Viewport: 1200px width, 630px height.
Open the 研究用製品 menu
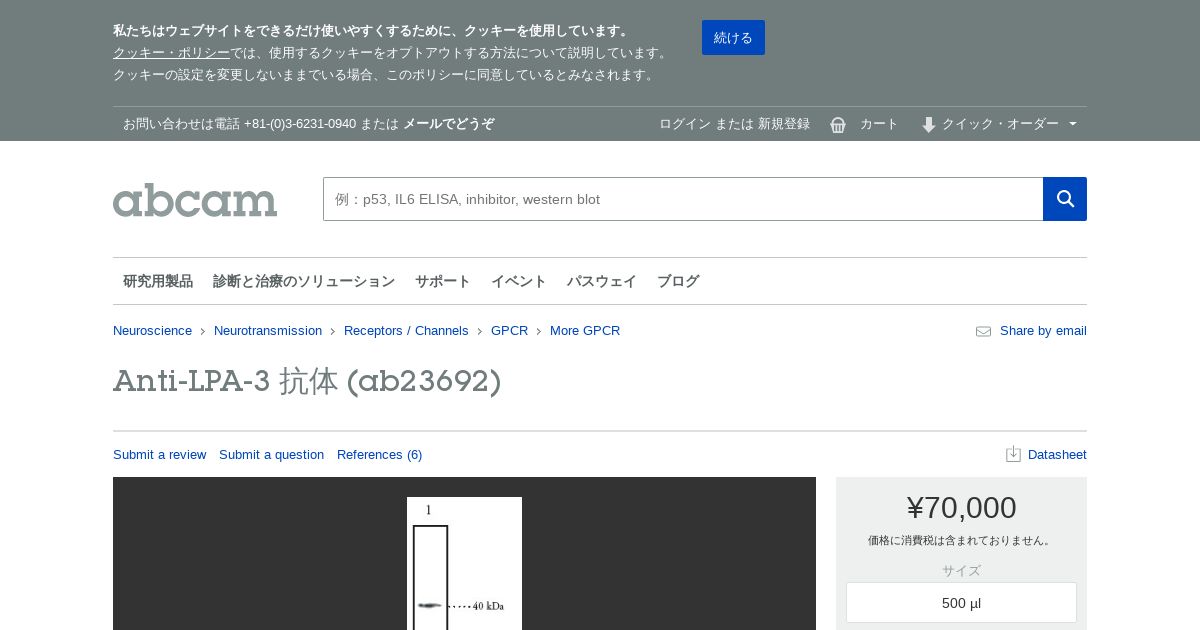tap(158, 281)
